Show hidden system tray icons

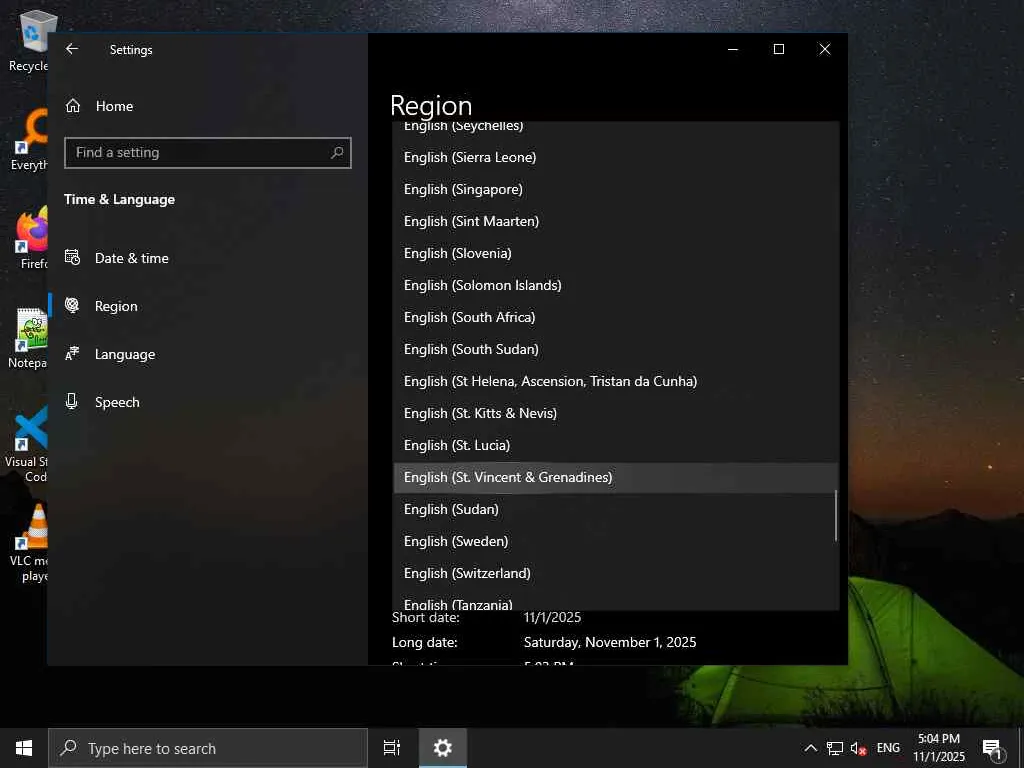pos(810,748)
